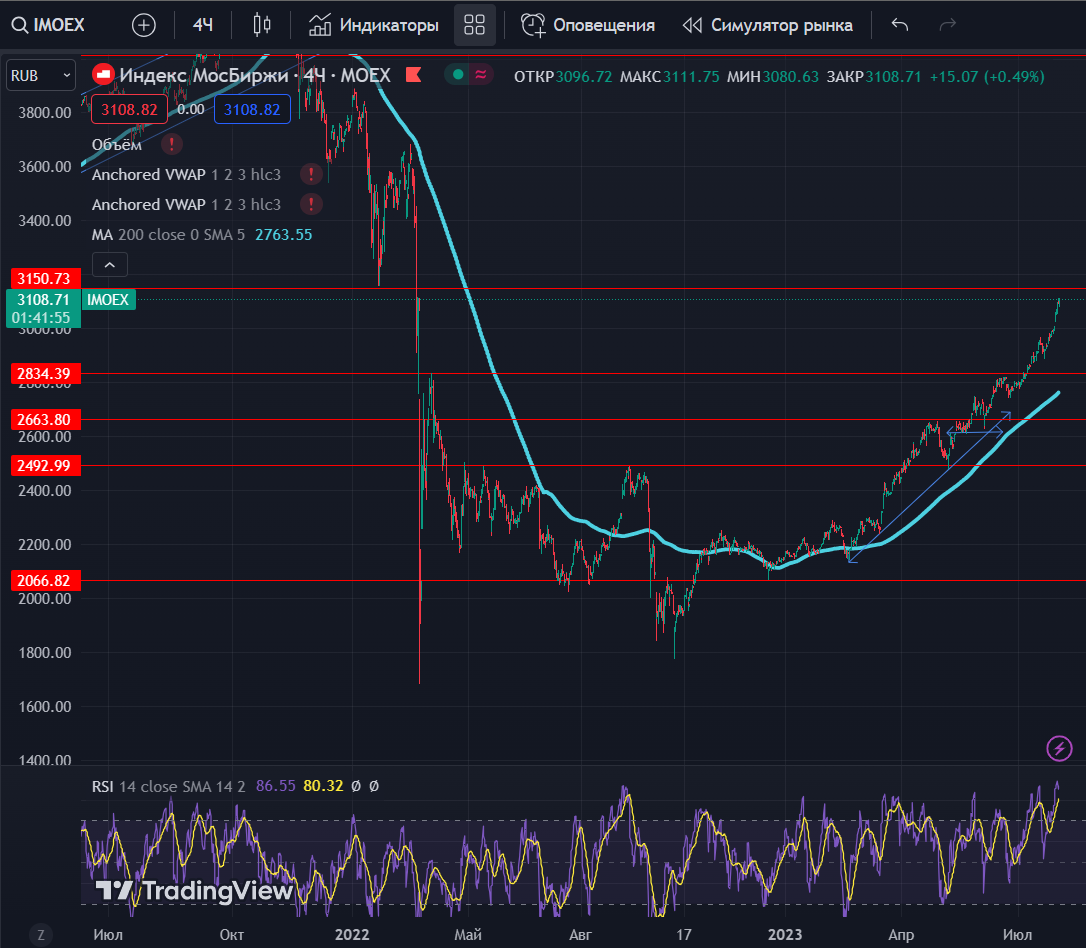Click the 2066.82 price line label
Viewport: 1086px width, 948px height.
pyautogui.click(x=44, y=580)
